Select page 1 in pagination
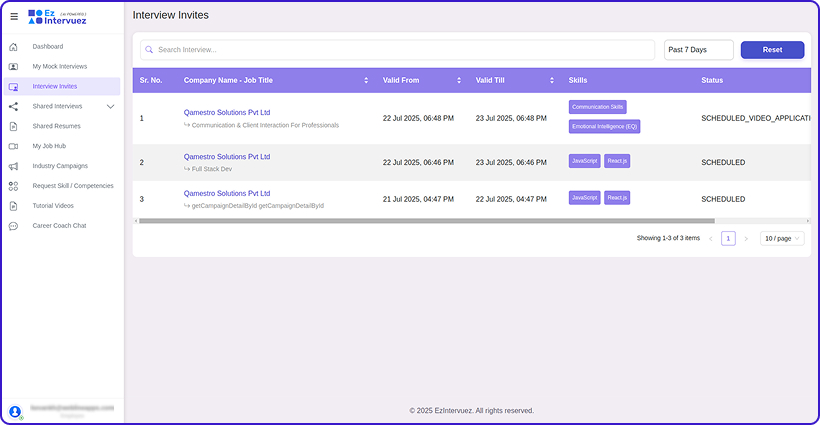 point(728,238)
